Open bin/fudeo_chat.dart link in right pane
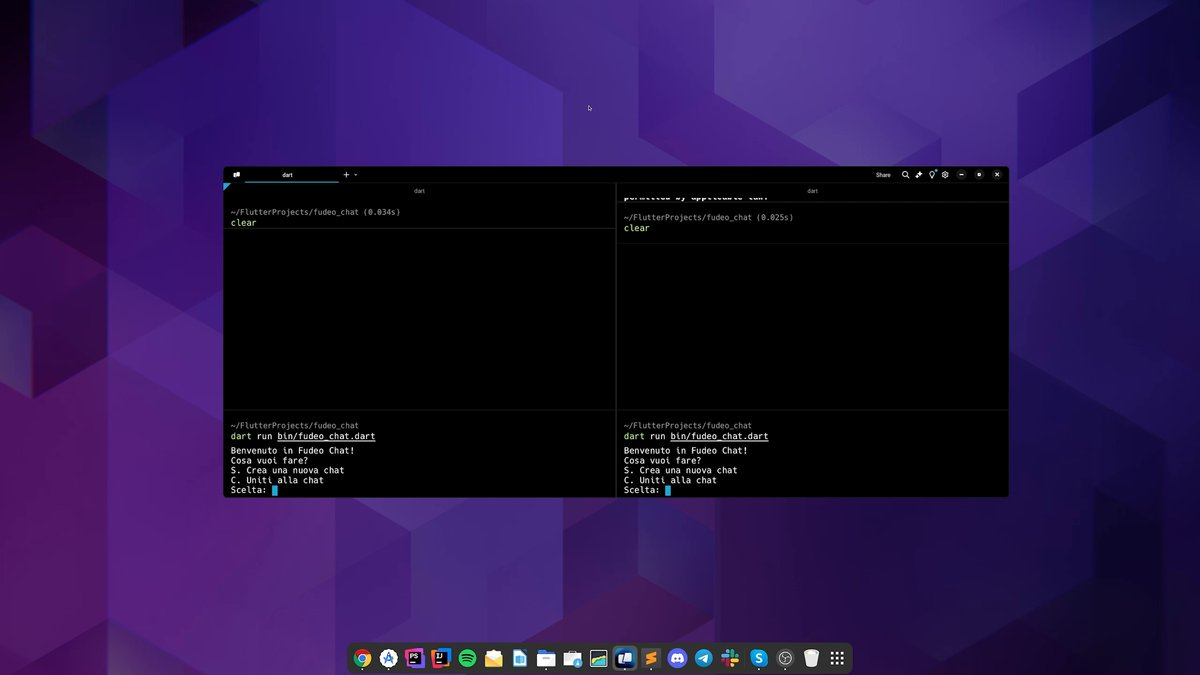The image size is (1200, 675). coord(719,436)
